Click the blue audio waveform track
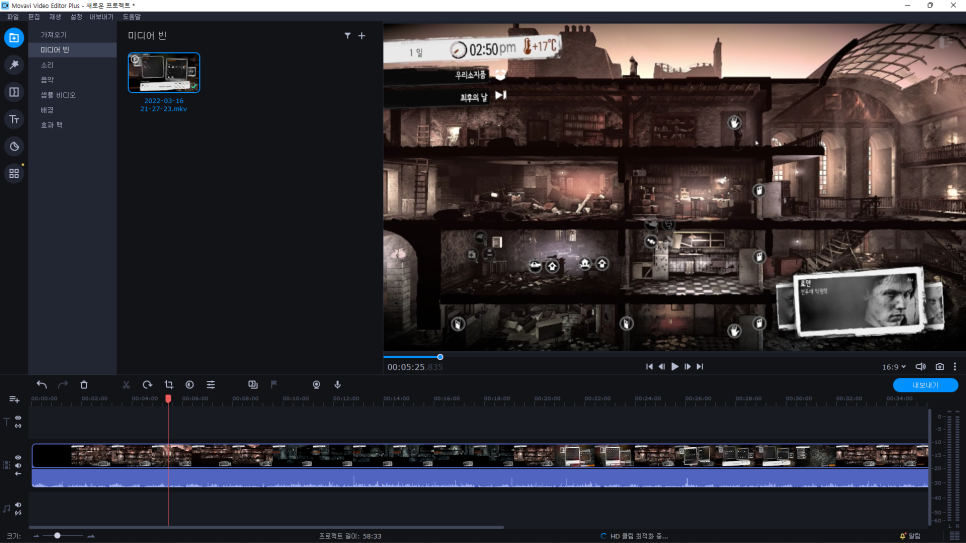966x543 pixels. tap(480, 478)
